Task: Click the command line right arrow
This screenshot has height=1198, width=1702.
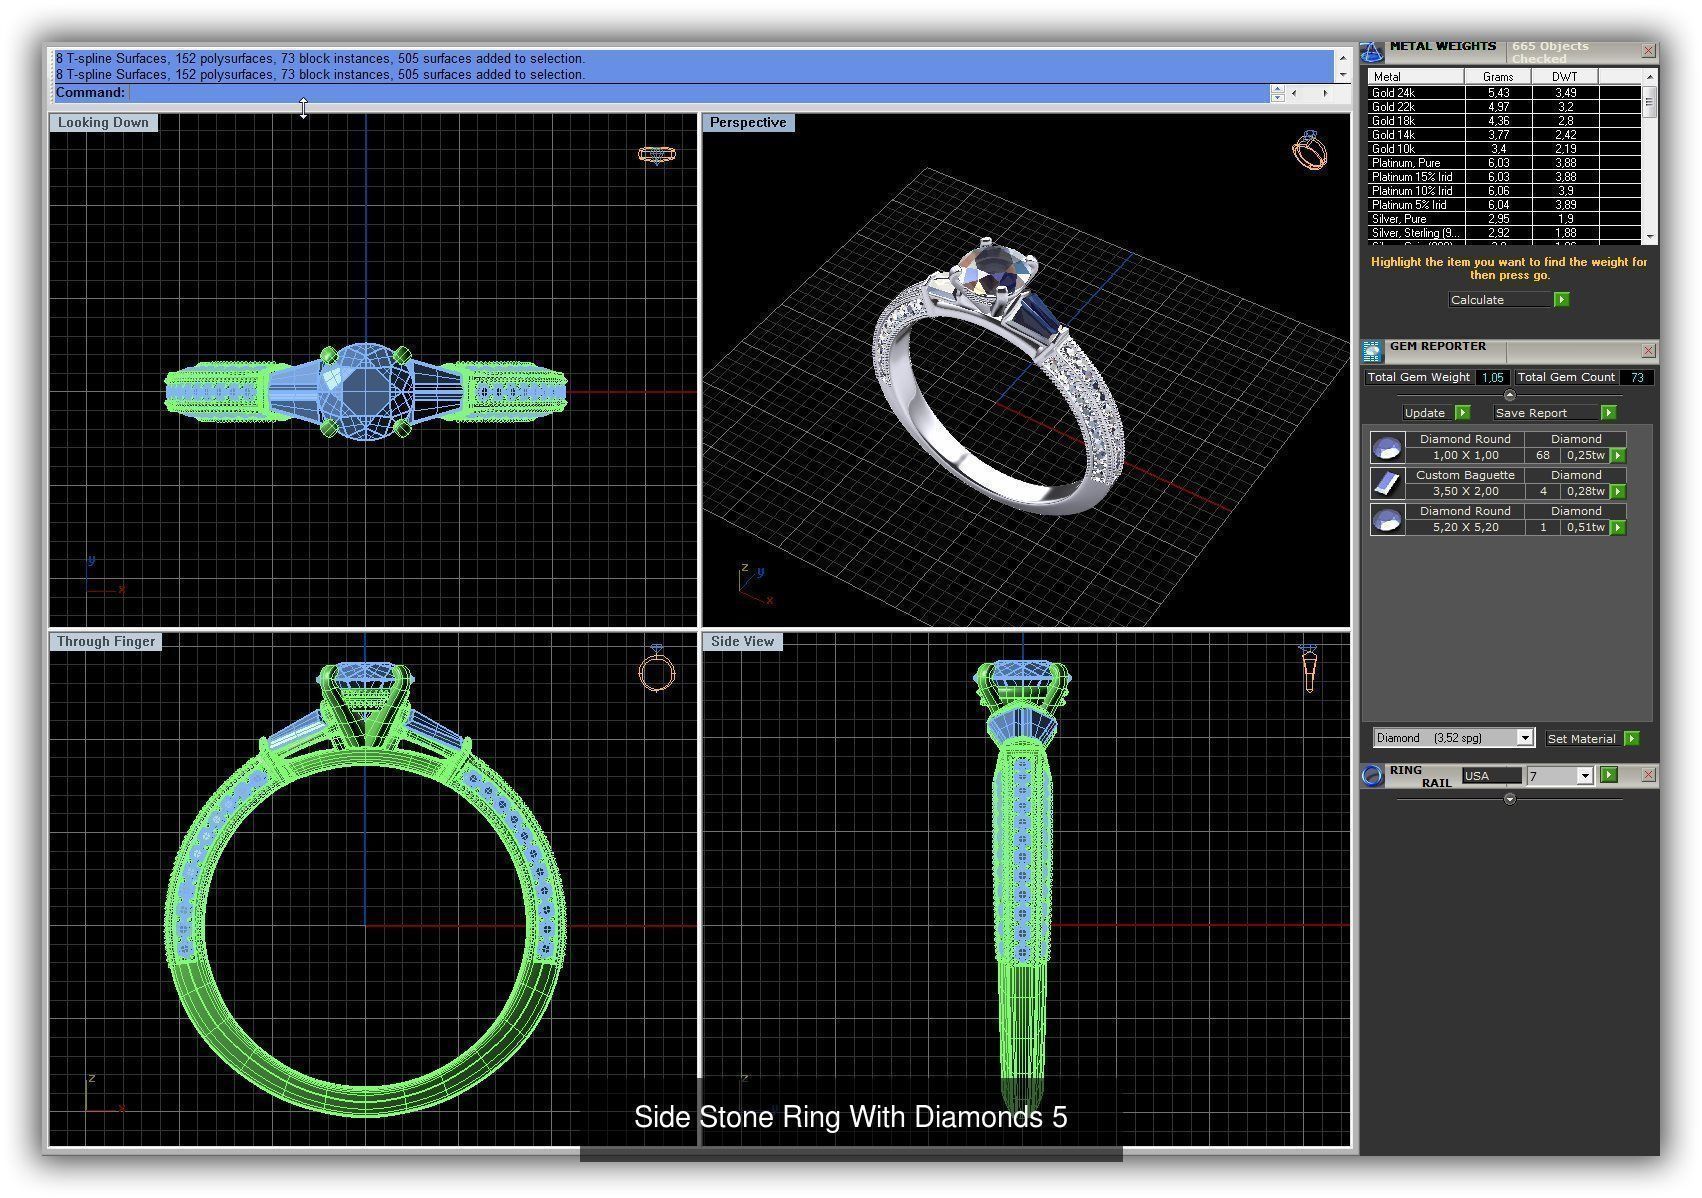Action: [1326, 93]
